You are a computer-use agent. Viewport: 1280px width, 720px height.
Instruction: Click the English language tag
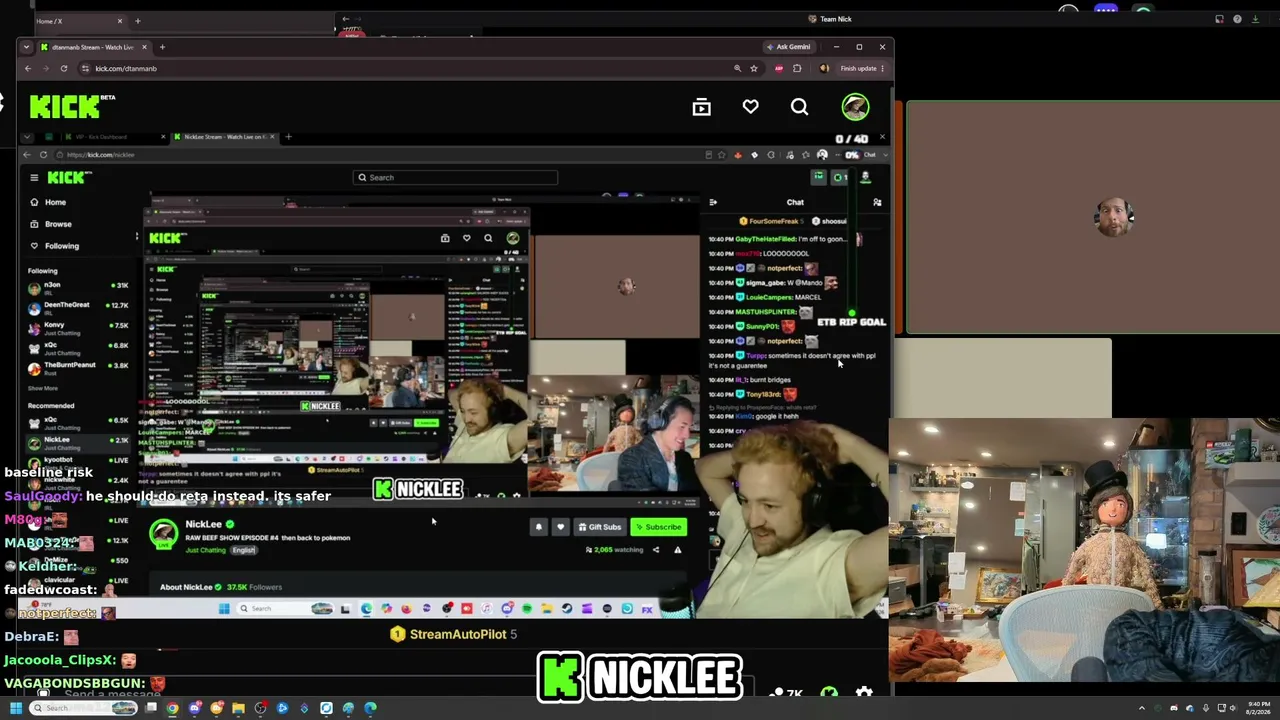tap(244, 550)
